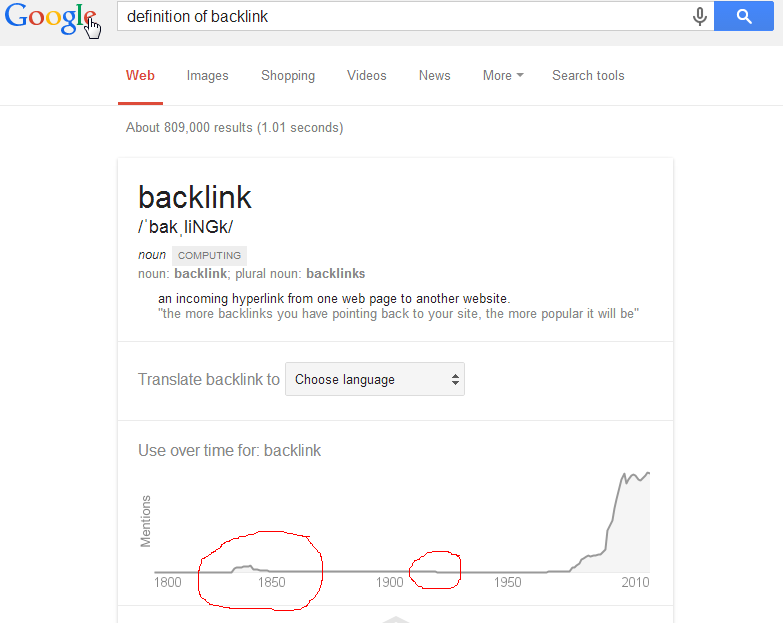Expand the More dropdown menu
Screen dimensions: 783x623
503,75
